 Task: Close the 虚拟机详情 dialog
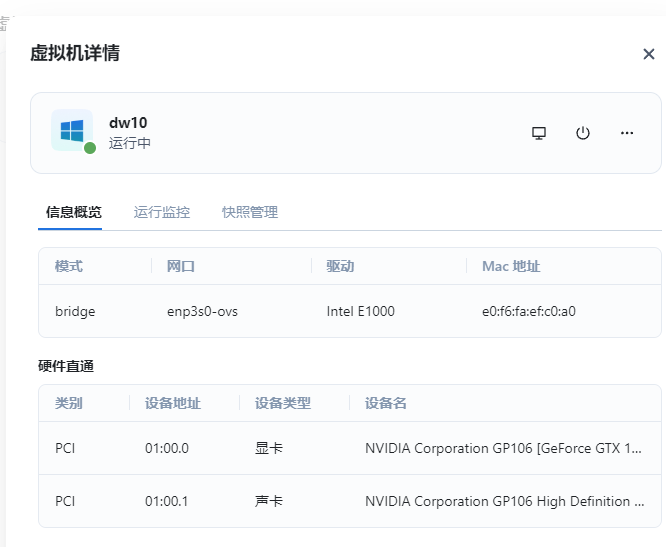click(648, 54)
